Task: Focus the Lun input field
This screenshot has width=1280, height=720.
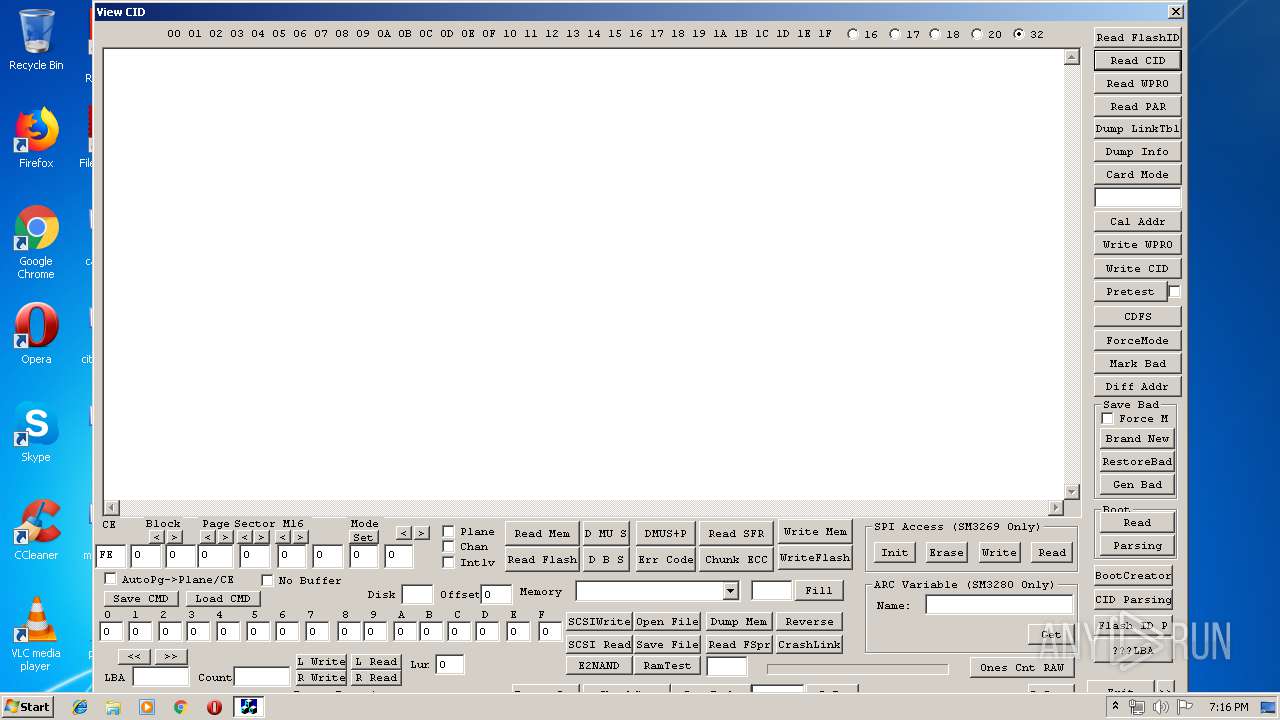Action: click(x=450, y=665)
